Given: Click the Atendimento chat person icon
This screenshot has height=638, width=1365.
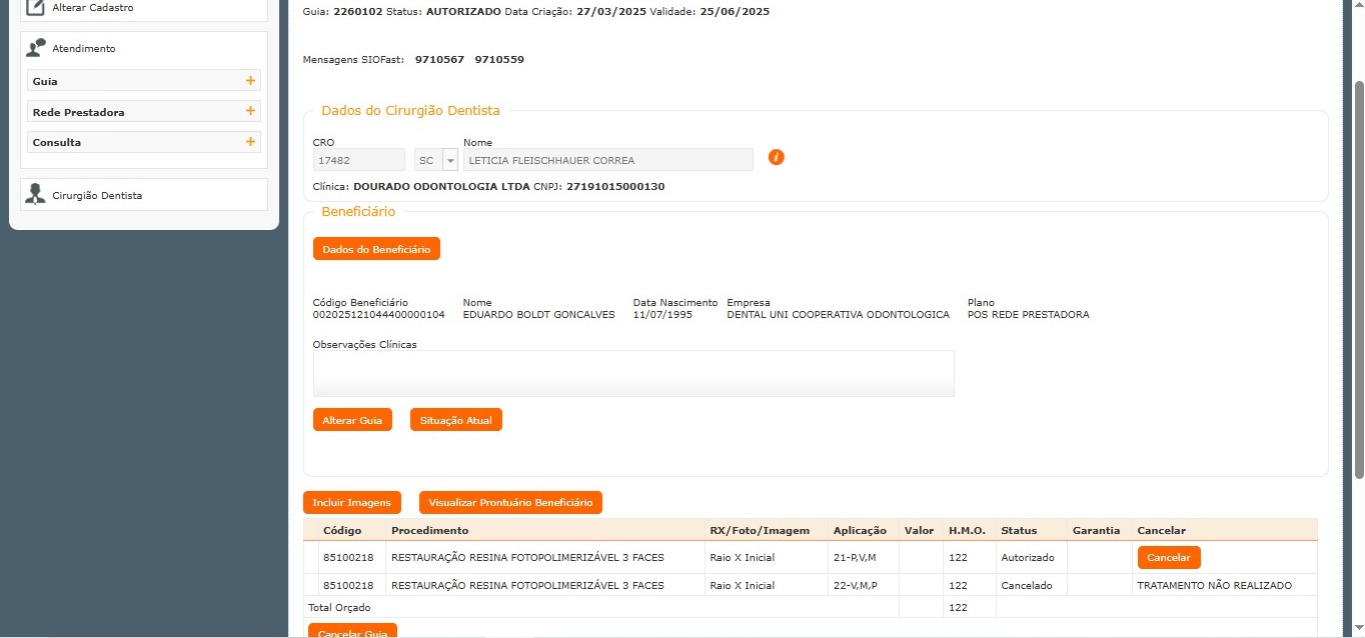Looking at the screenshot, I should coord(36,48).
